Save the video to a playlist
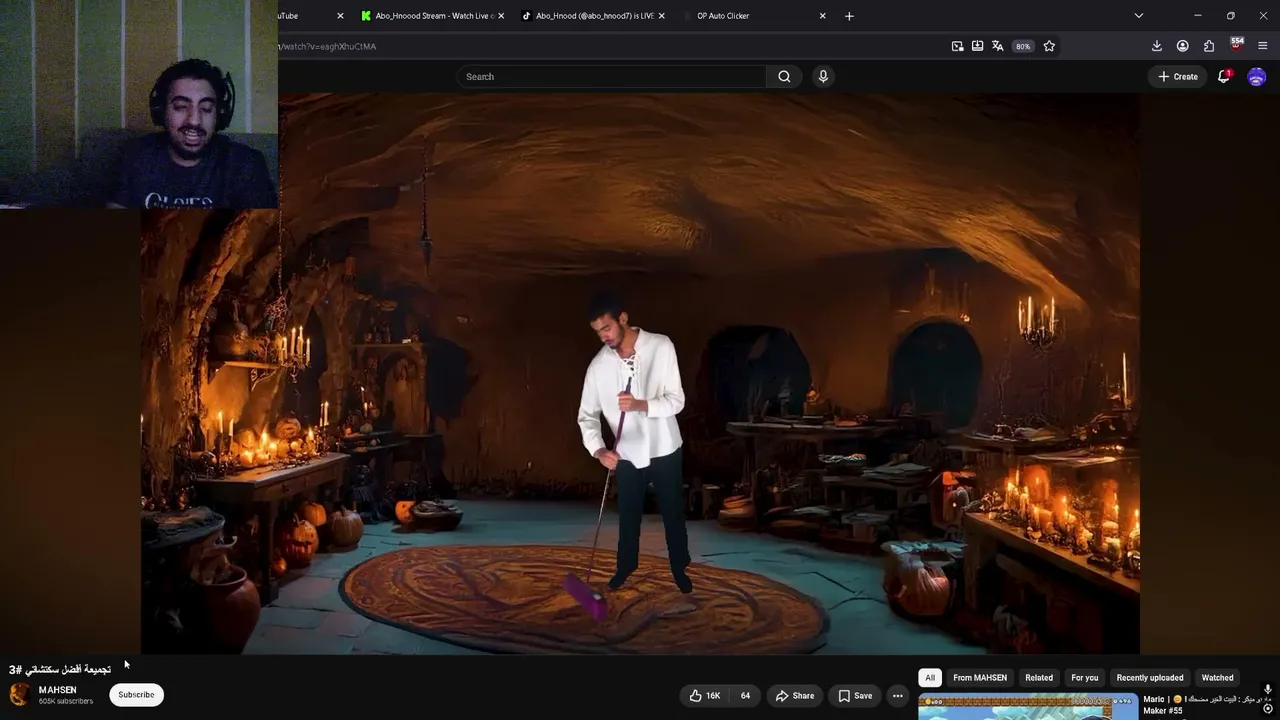The image size is (1280, 720). [x=855, y=696]
